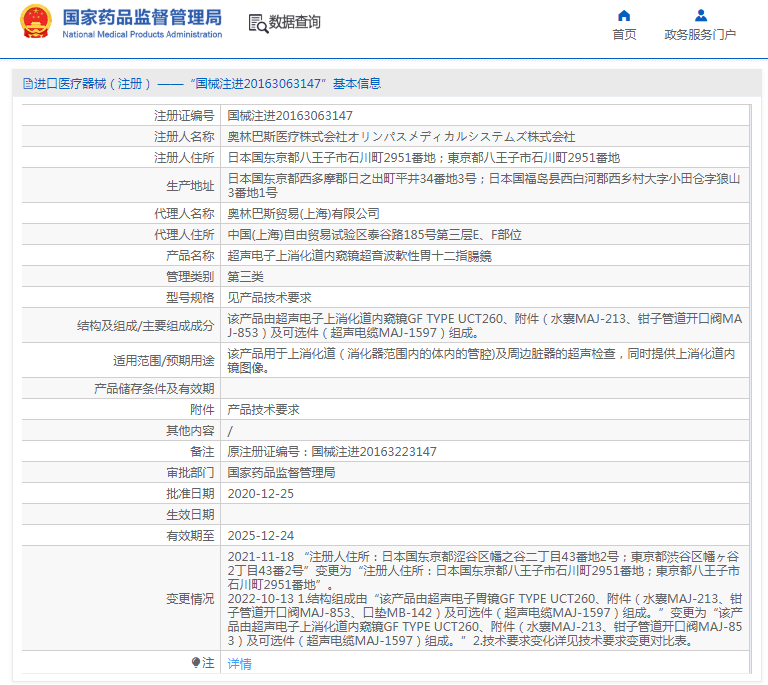The width and height of the screenshot is (768, 685).
Task: Click the 生产地址 label
Action: point(190,186)
